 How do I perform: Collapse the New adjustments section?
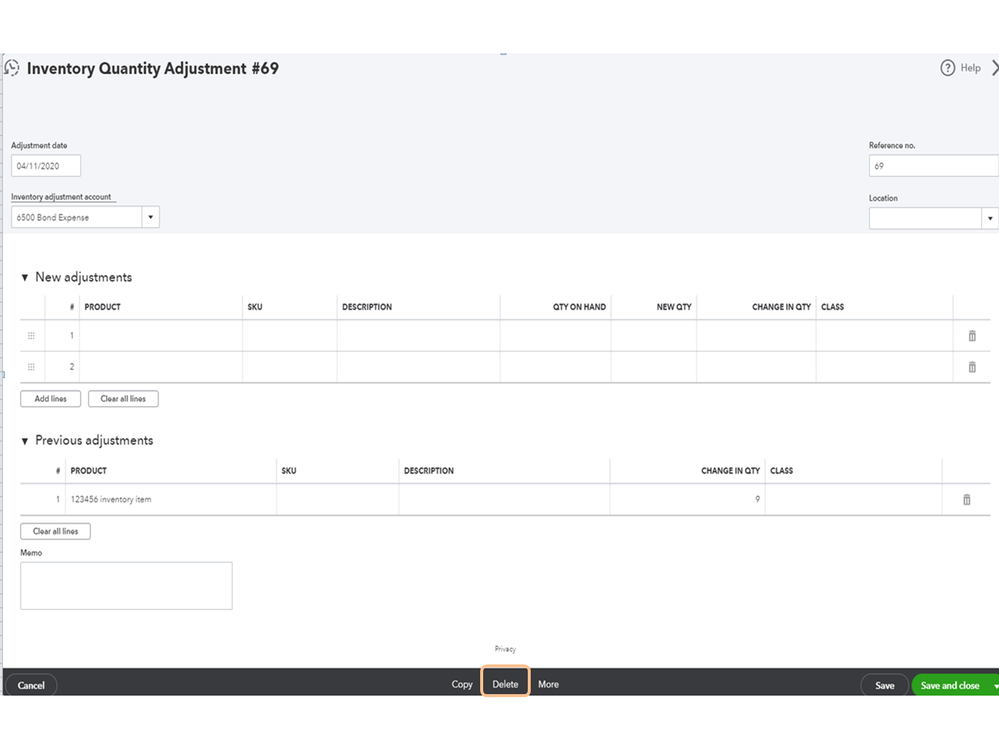pos(25,278)
